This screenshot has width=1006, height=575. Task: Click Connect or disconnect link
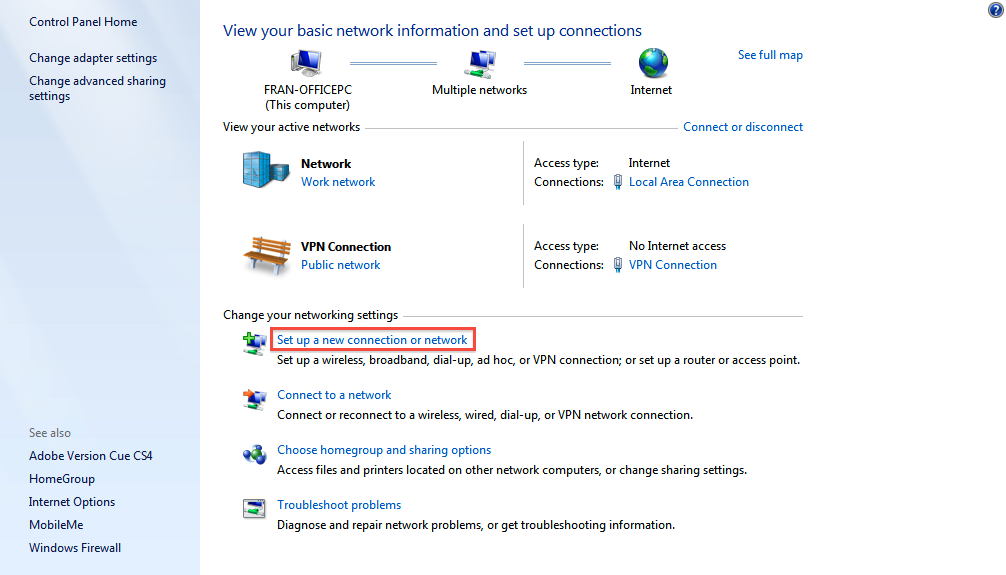coord(743,127)
